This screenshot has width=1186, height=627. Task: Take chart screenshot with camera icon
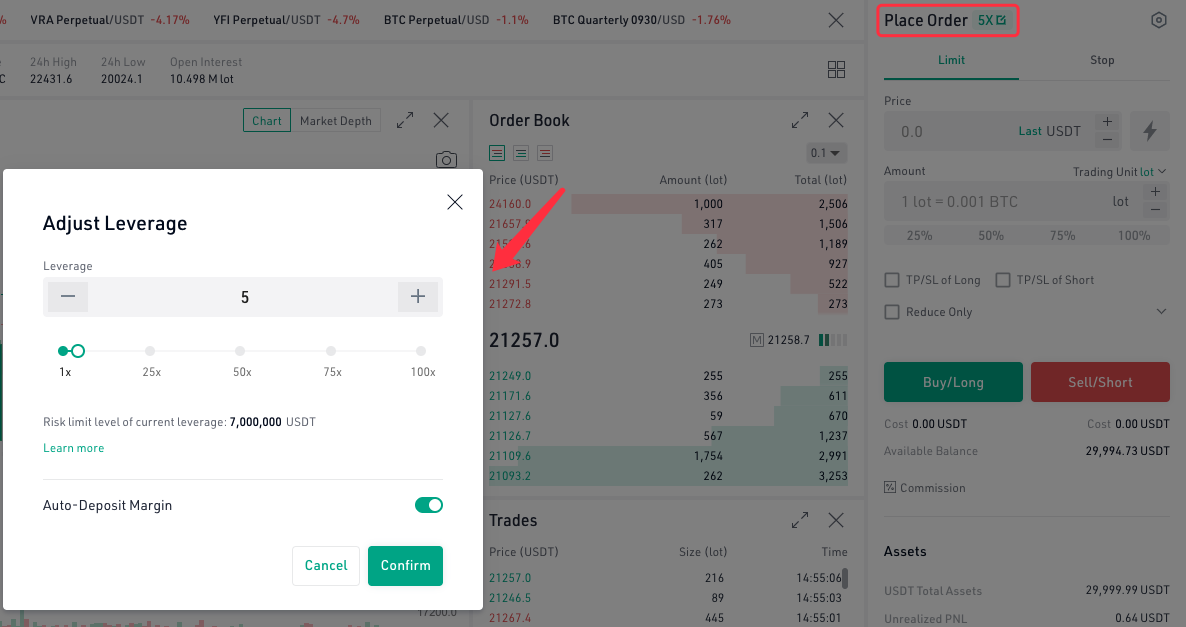click(x=446, y=160)
